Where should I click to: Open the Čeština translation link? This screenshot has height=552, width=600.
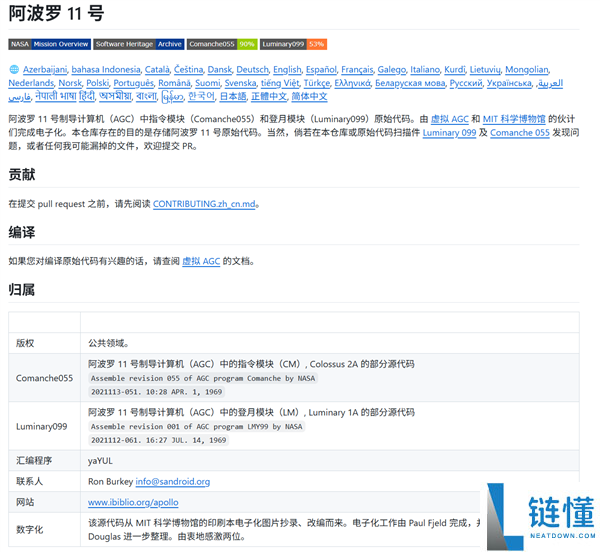point(189,70)
